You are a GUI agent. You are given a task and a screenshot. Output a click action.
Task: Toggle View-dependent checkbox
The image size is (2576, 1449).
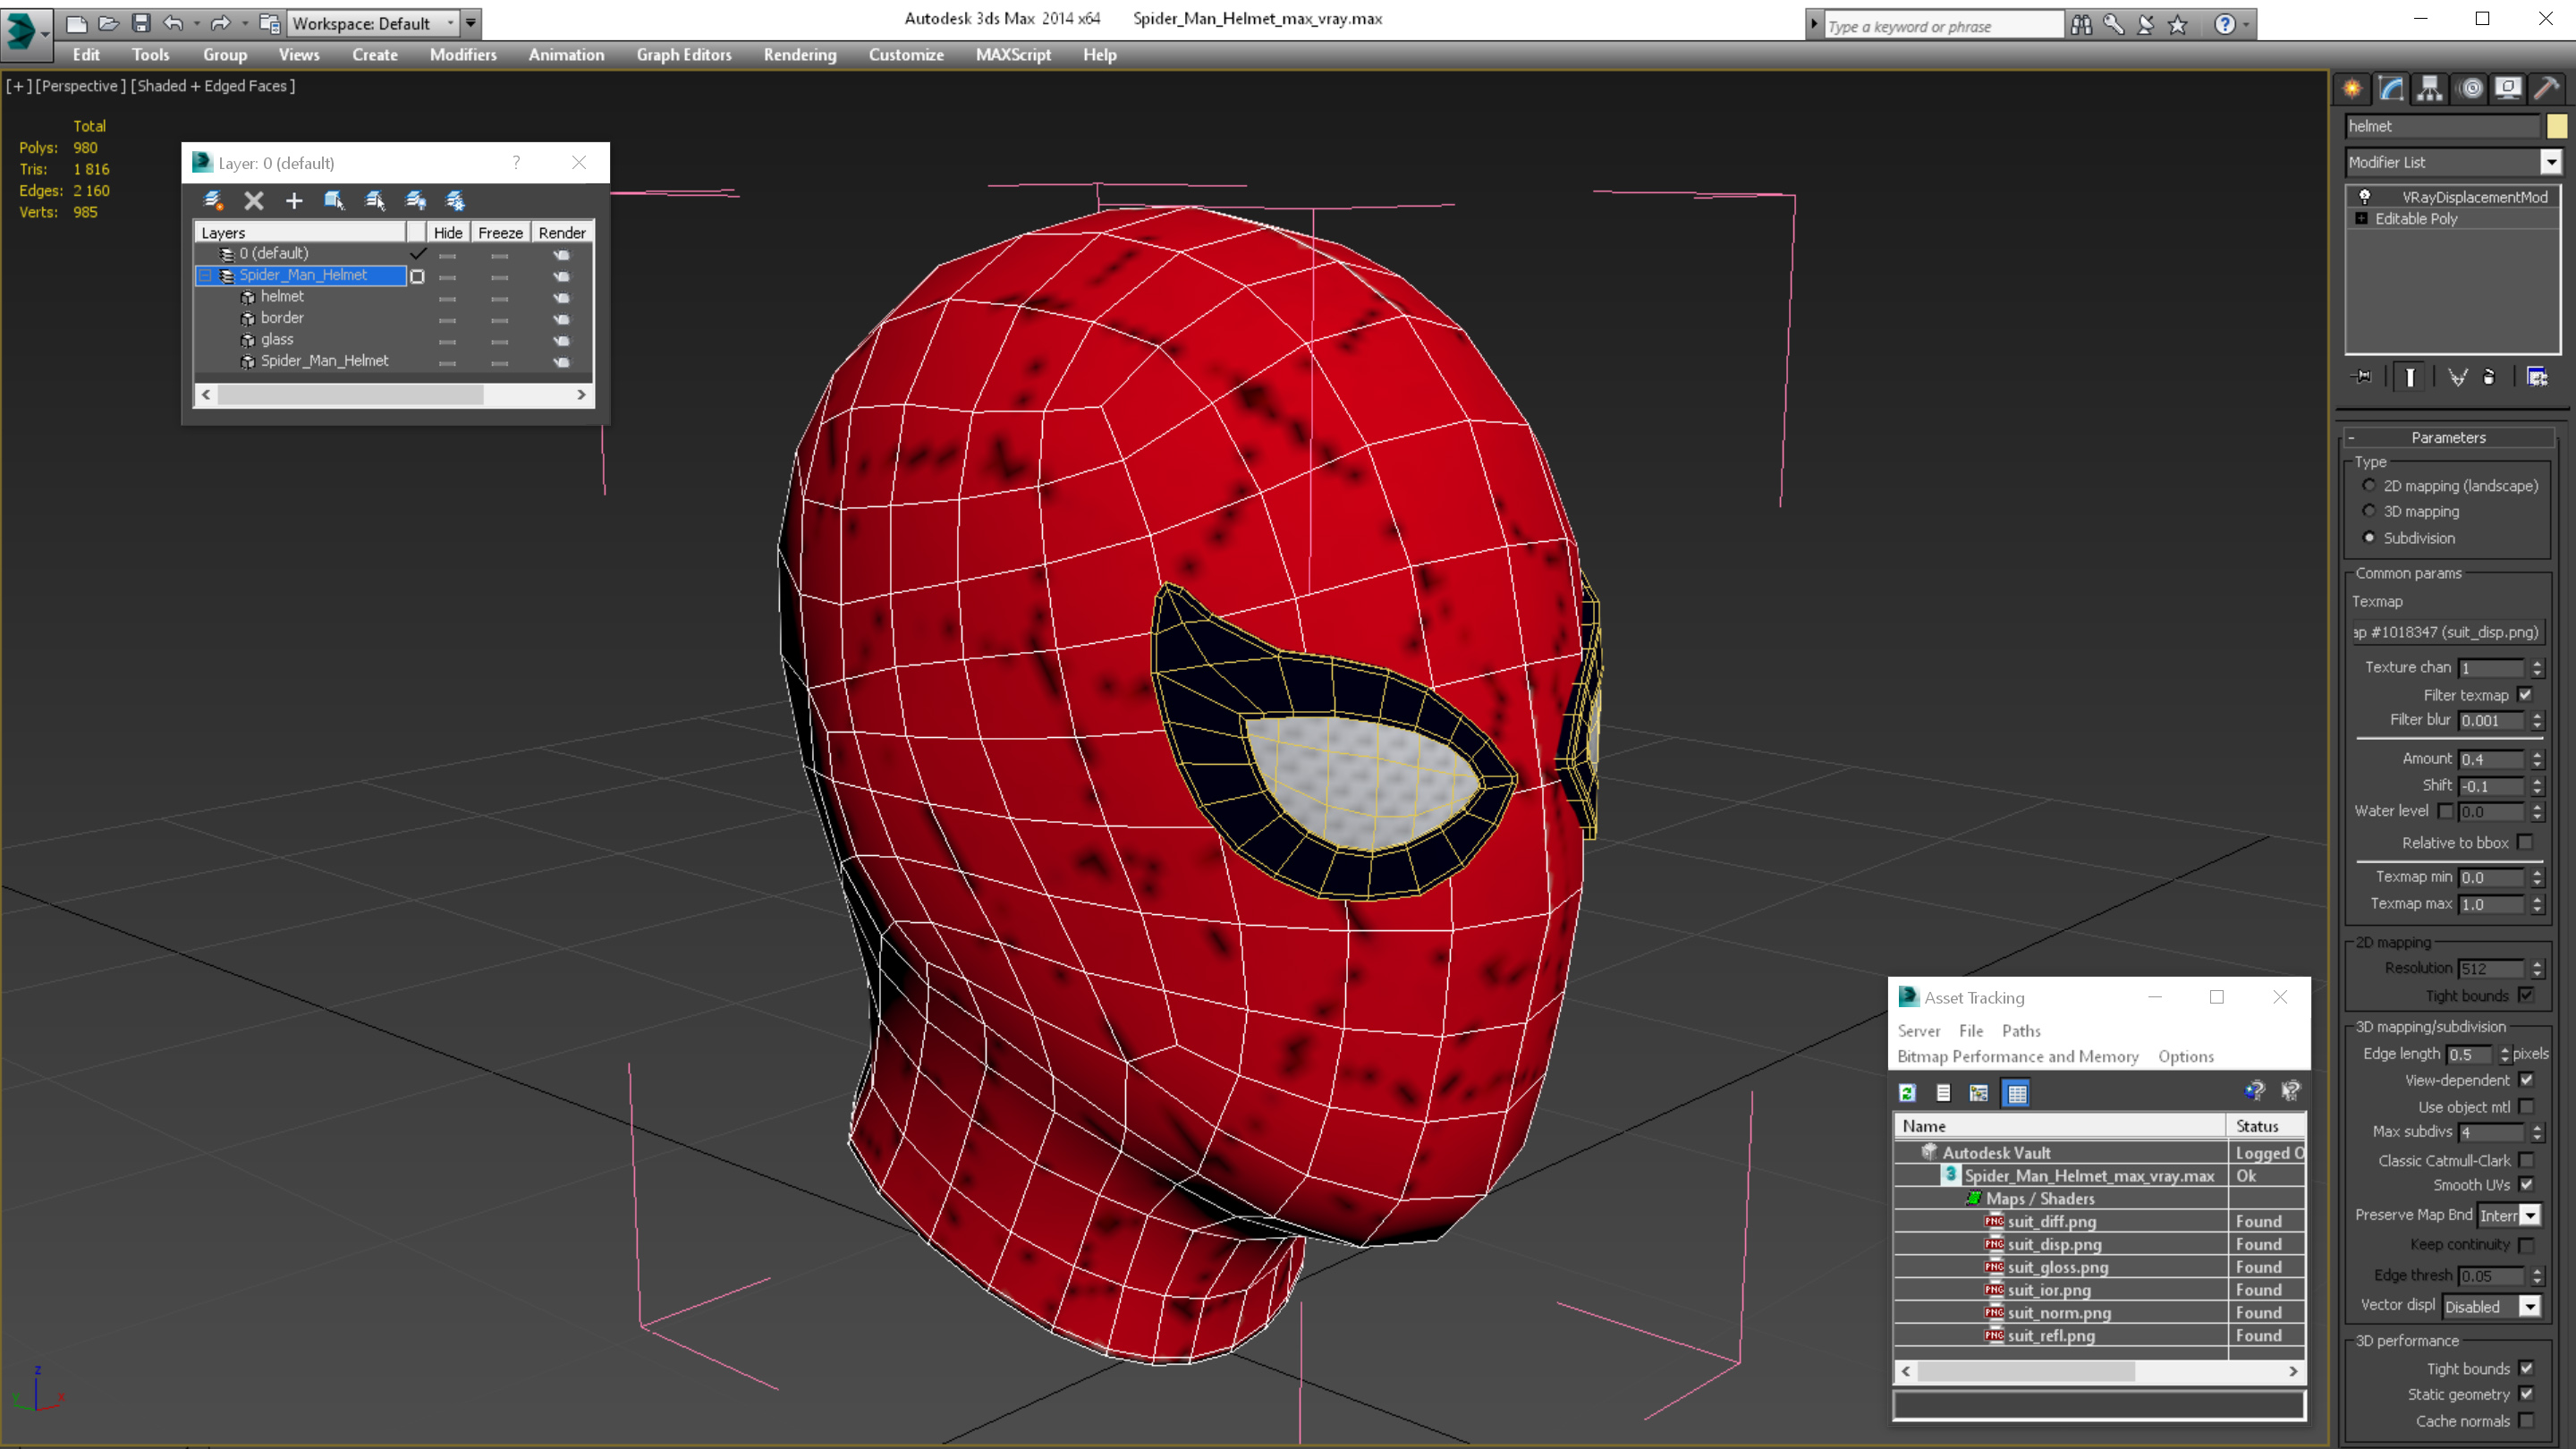pos(2527,1080)
